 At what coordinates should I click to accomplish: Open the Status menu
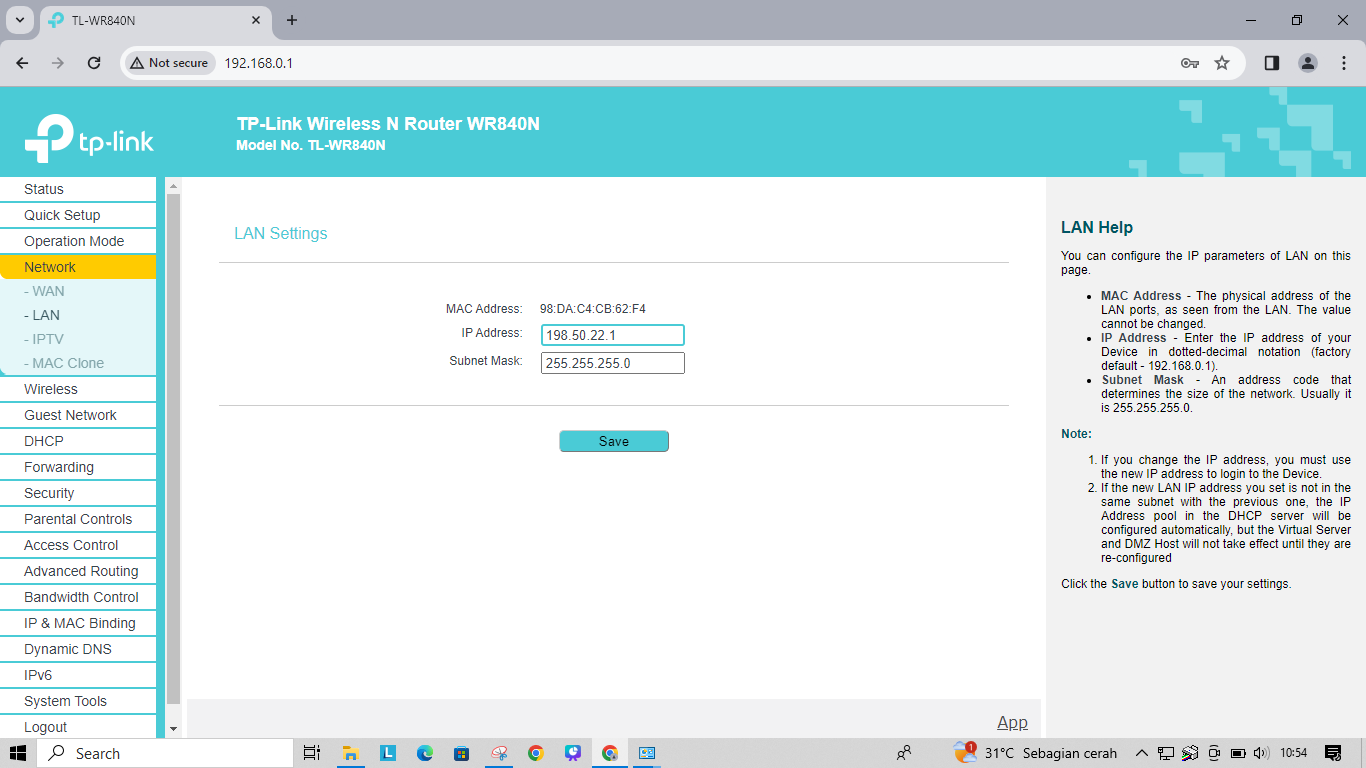[78, 189]
